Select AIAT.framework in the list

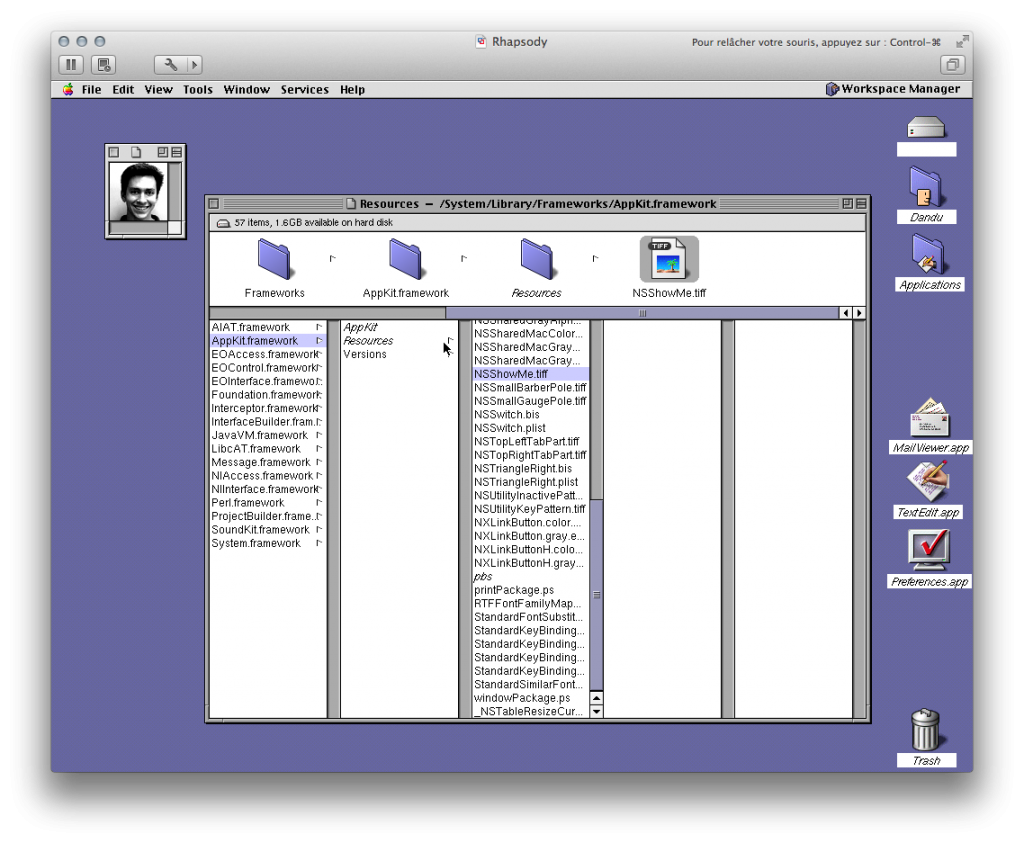(x=268, y=327)
